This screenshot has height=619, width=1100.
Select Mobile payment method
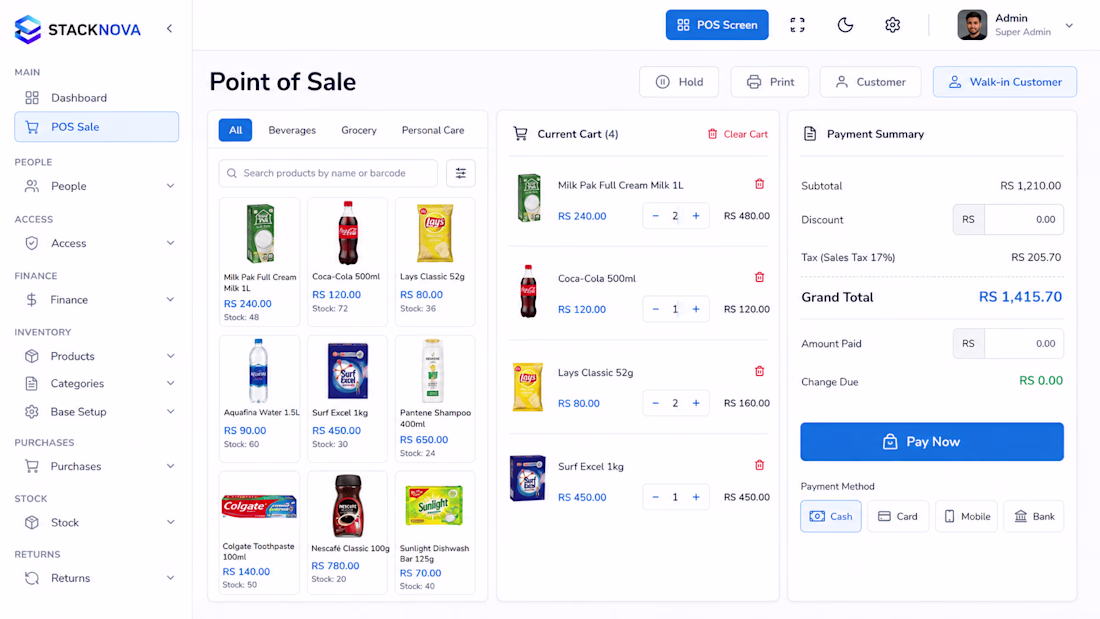(x=966, y=517)
